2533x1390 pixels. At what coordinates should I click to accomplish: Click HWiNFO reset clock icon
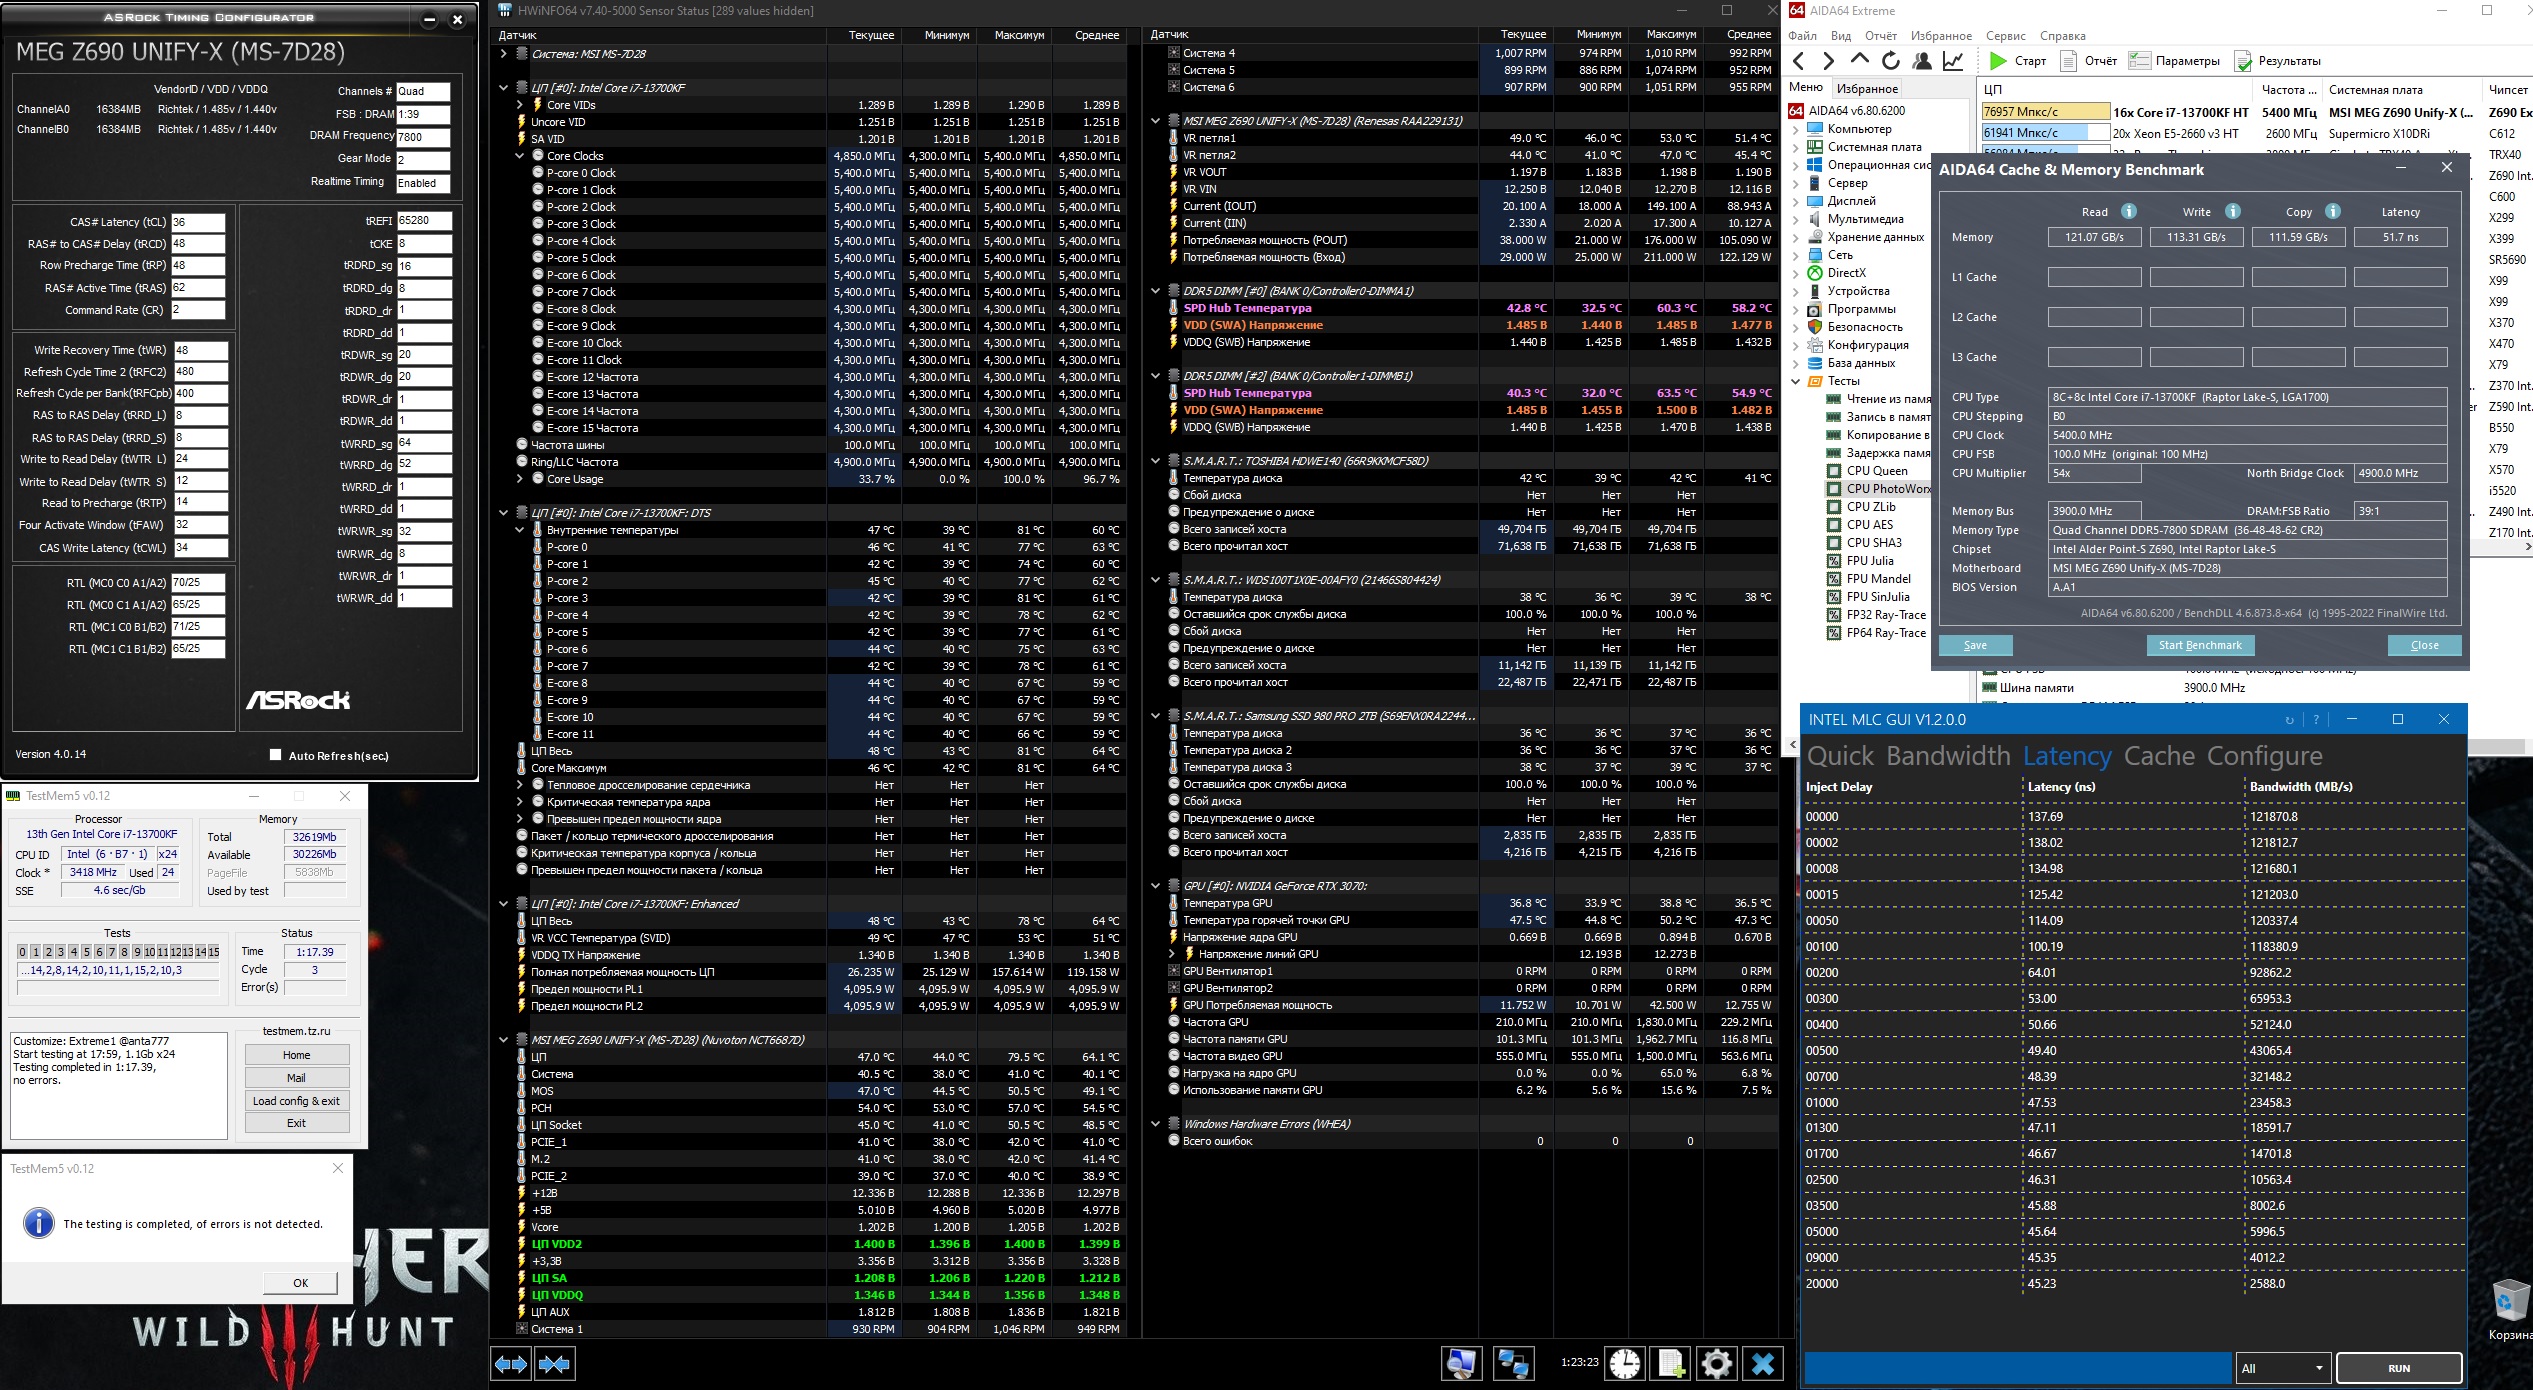pos(1625,1364)
